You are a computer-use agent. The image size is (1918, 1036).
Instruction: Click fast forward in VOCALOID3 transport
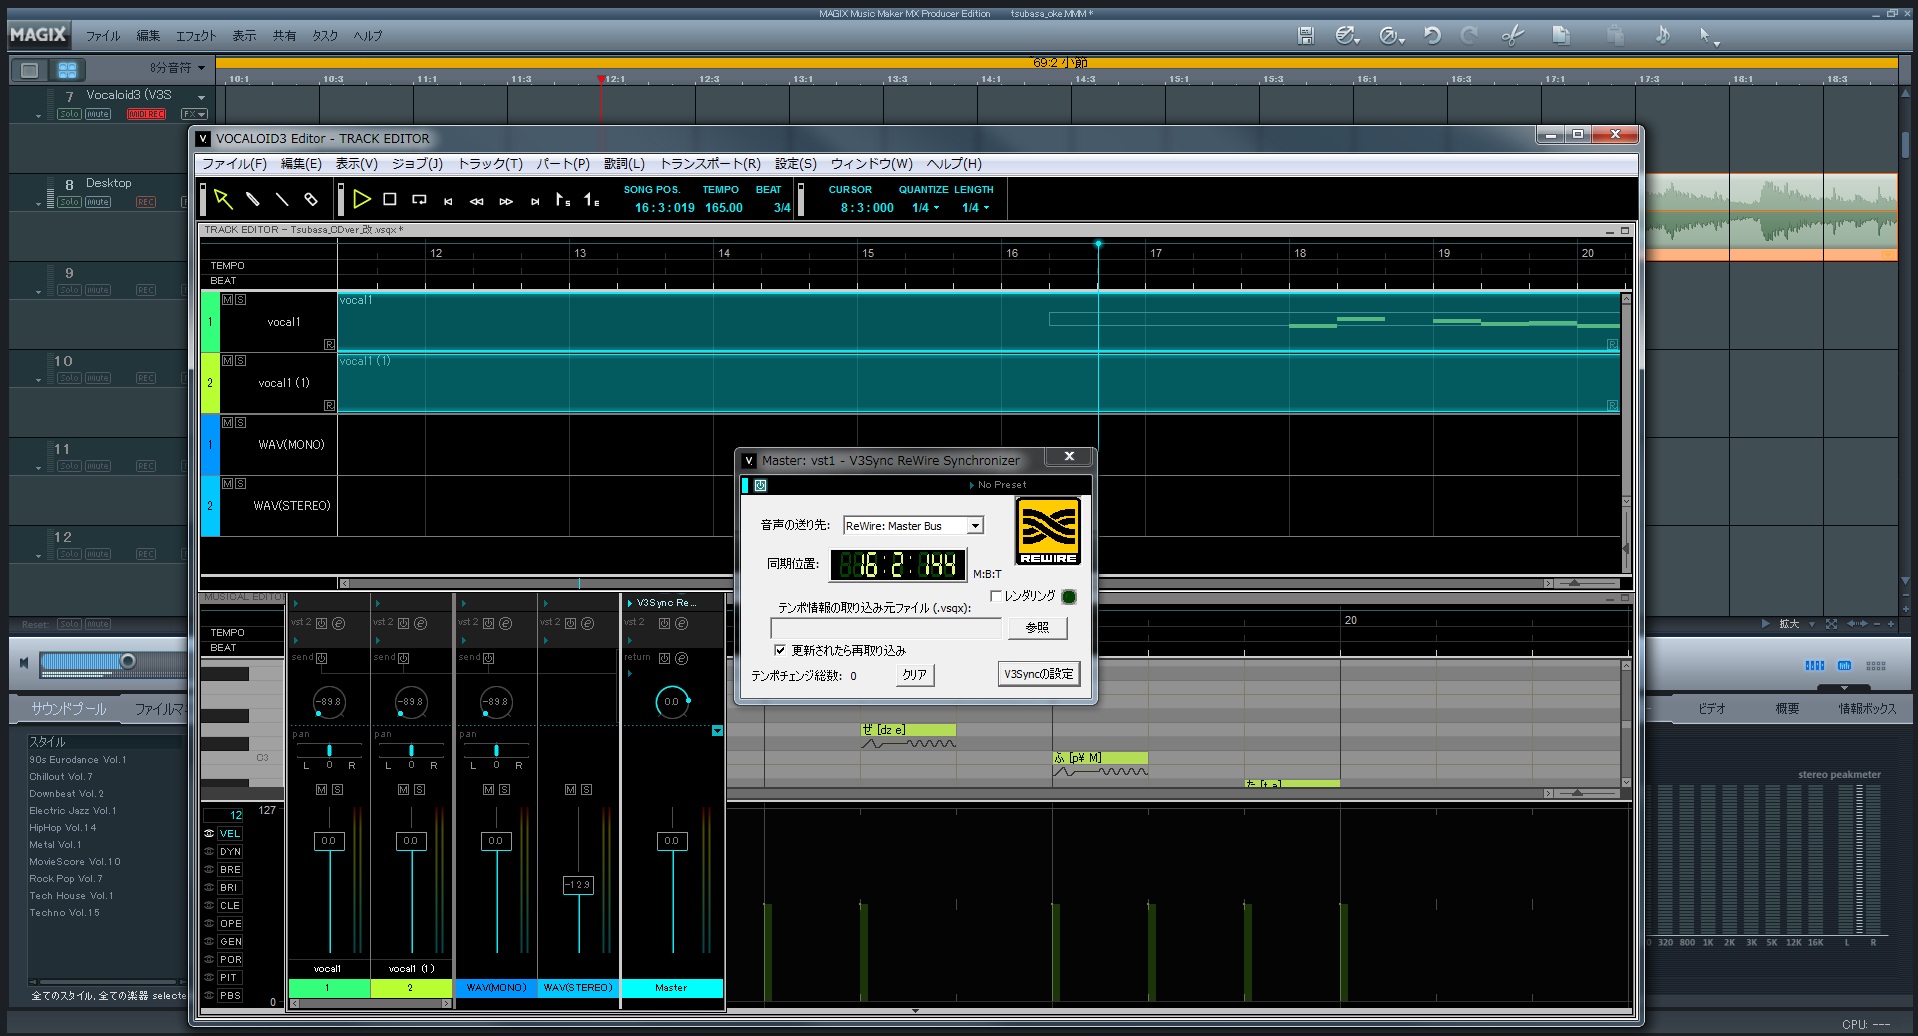(x=506, y=201)
